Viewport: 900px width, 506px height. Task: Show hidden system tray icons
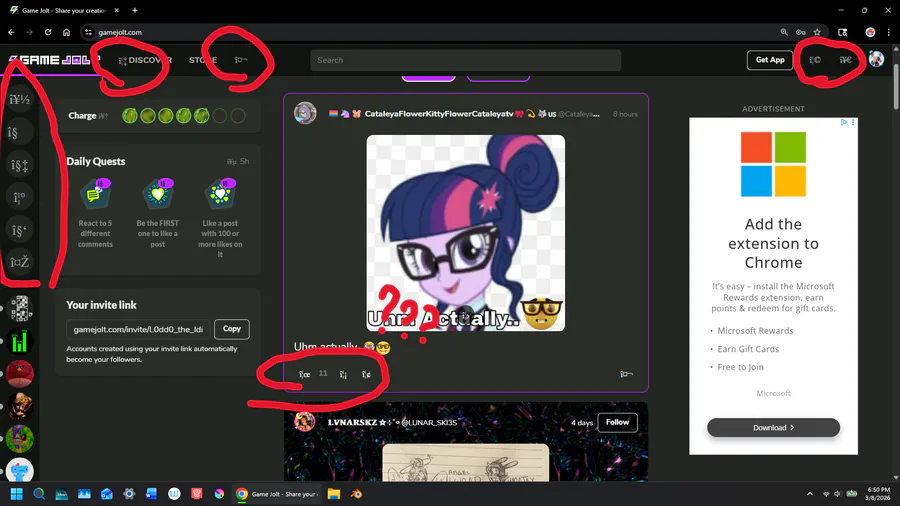pyautogui.click(x=809, y=494)
